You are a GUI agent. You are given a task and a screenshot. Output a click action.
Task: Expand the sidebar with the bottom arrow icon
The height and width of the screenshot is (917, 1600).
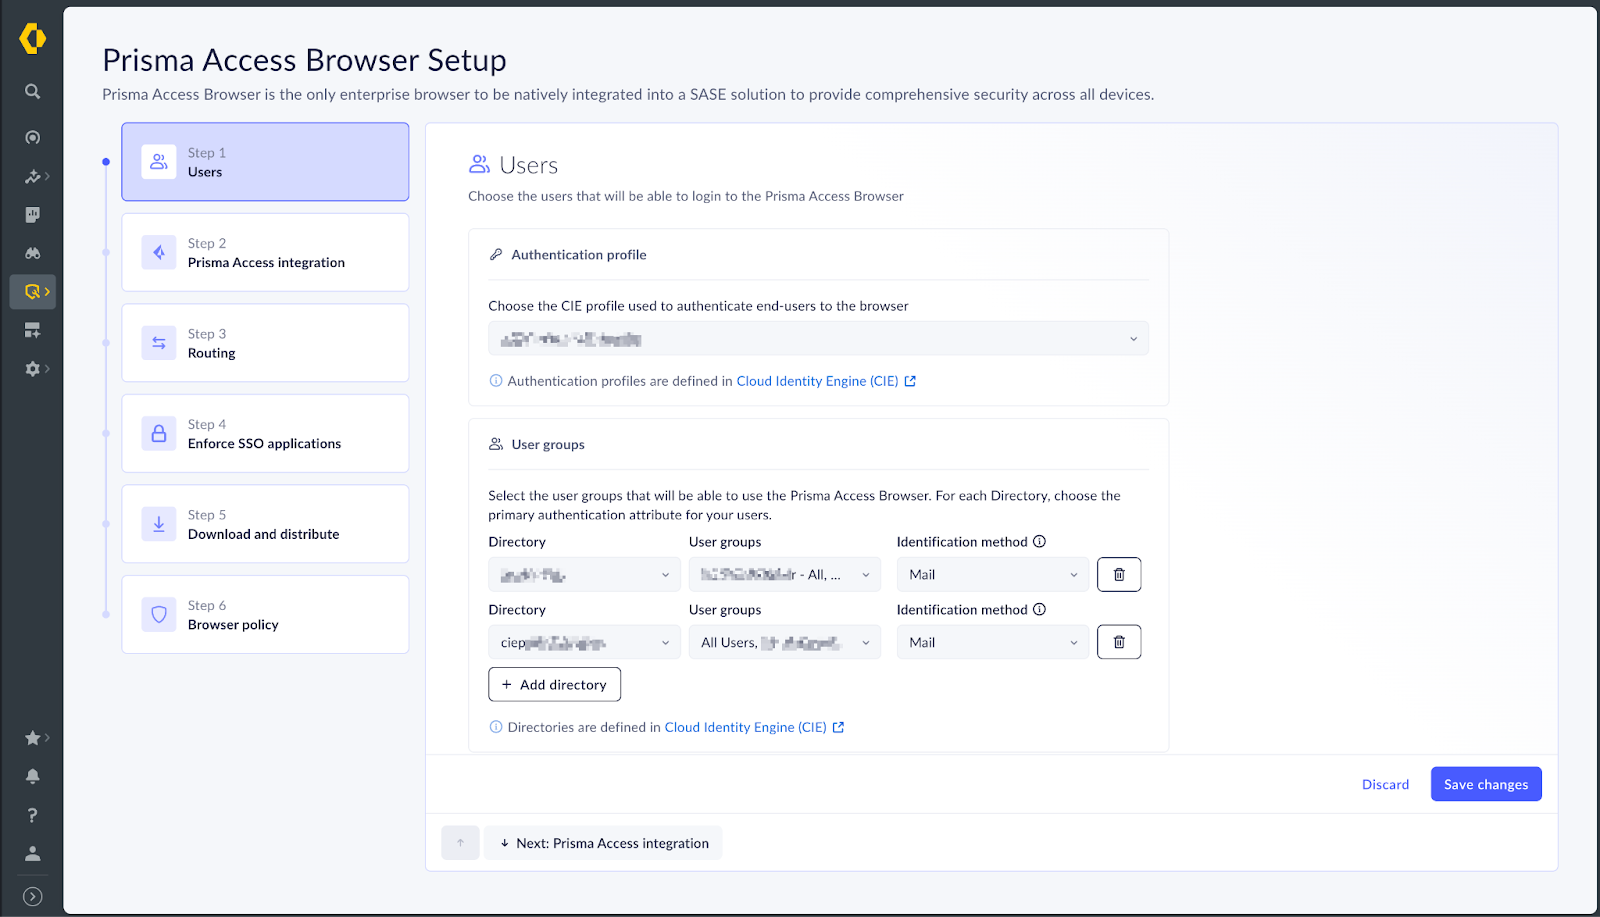pyautogui.click(x=32, y=897)
